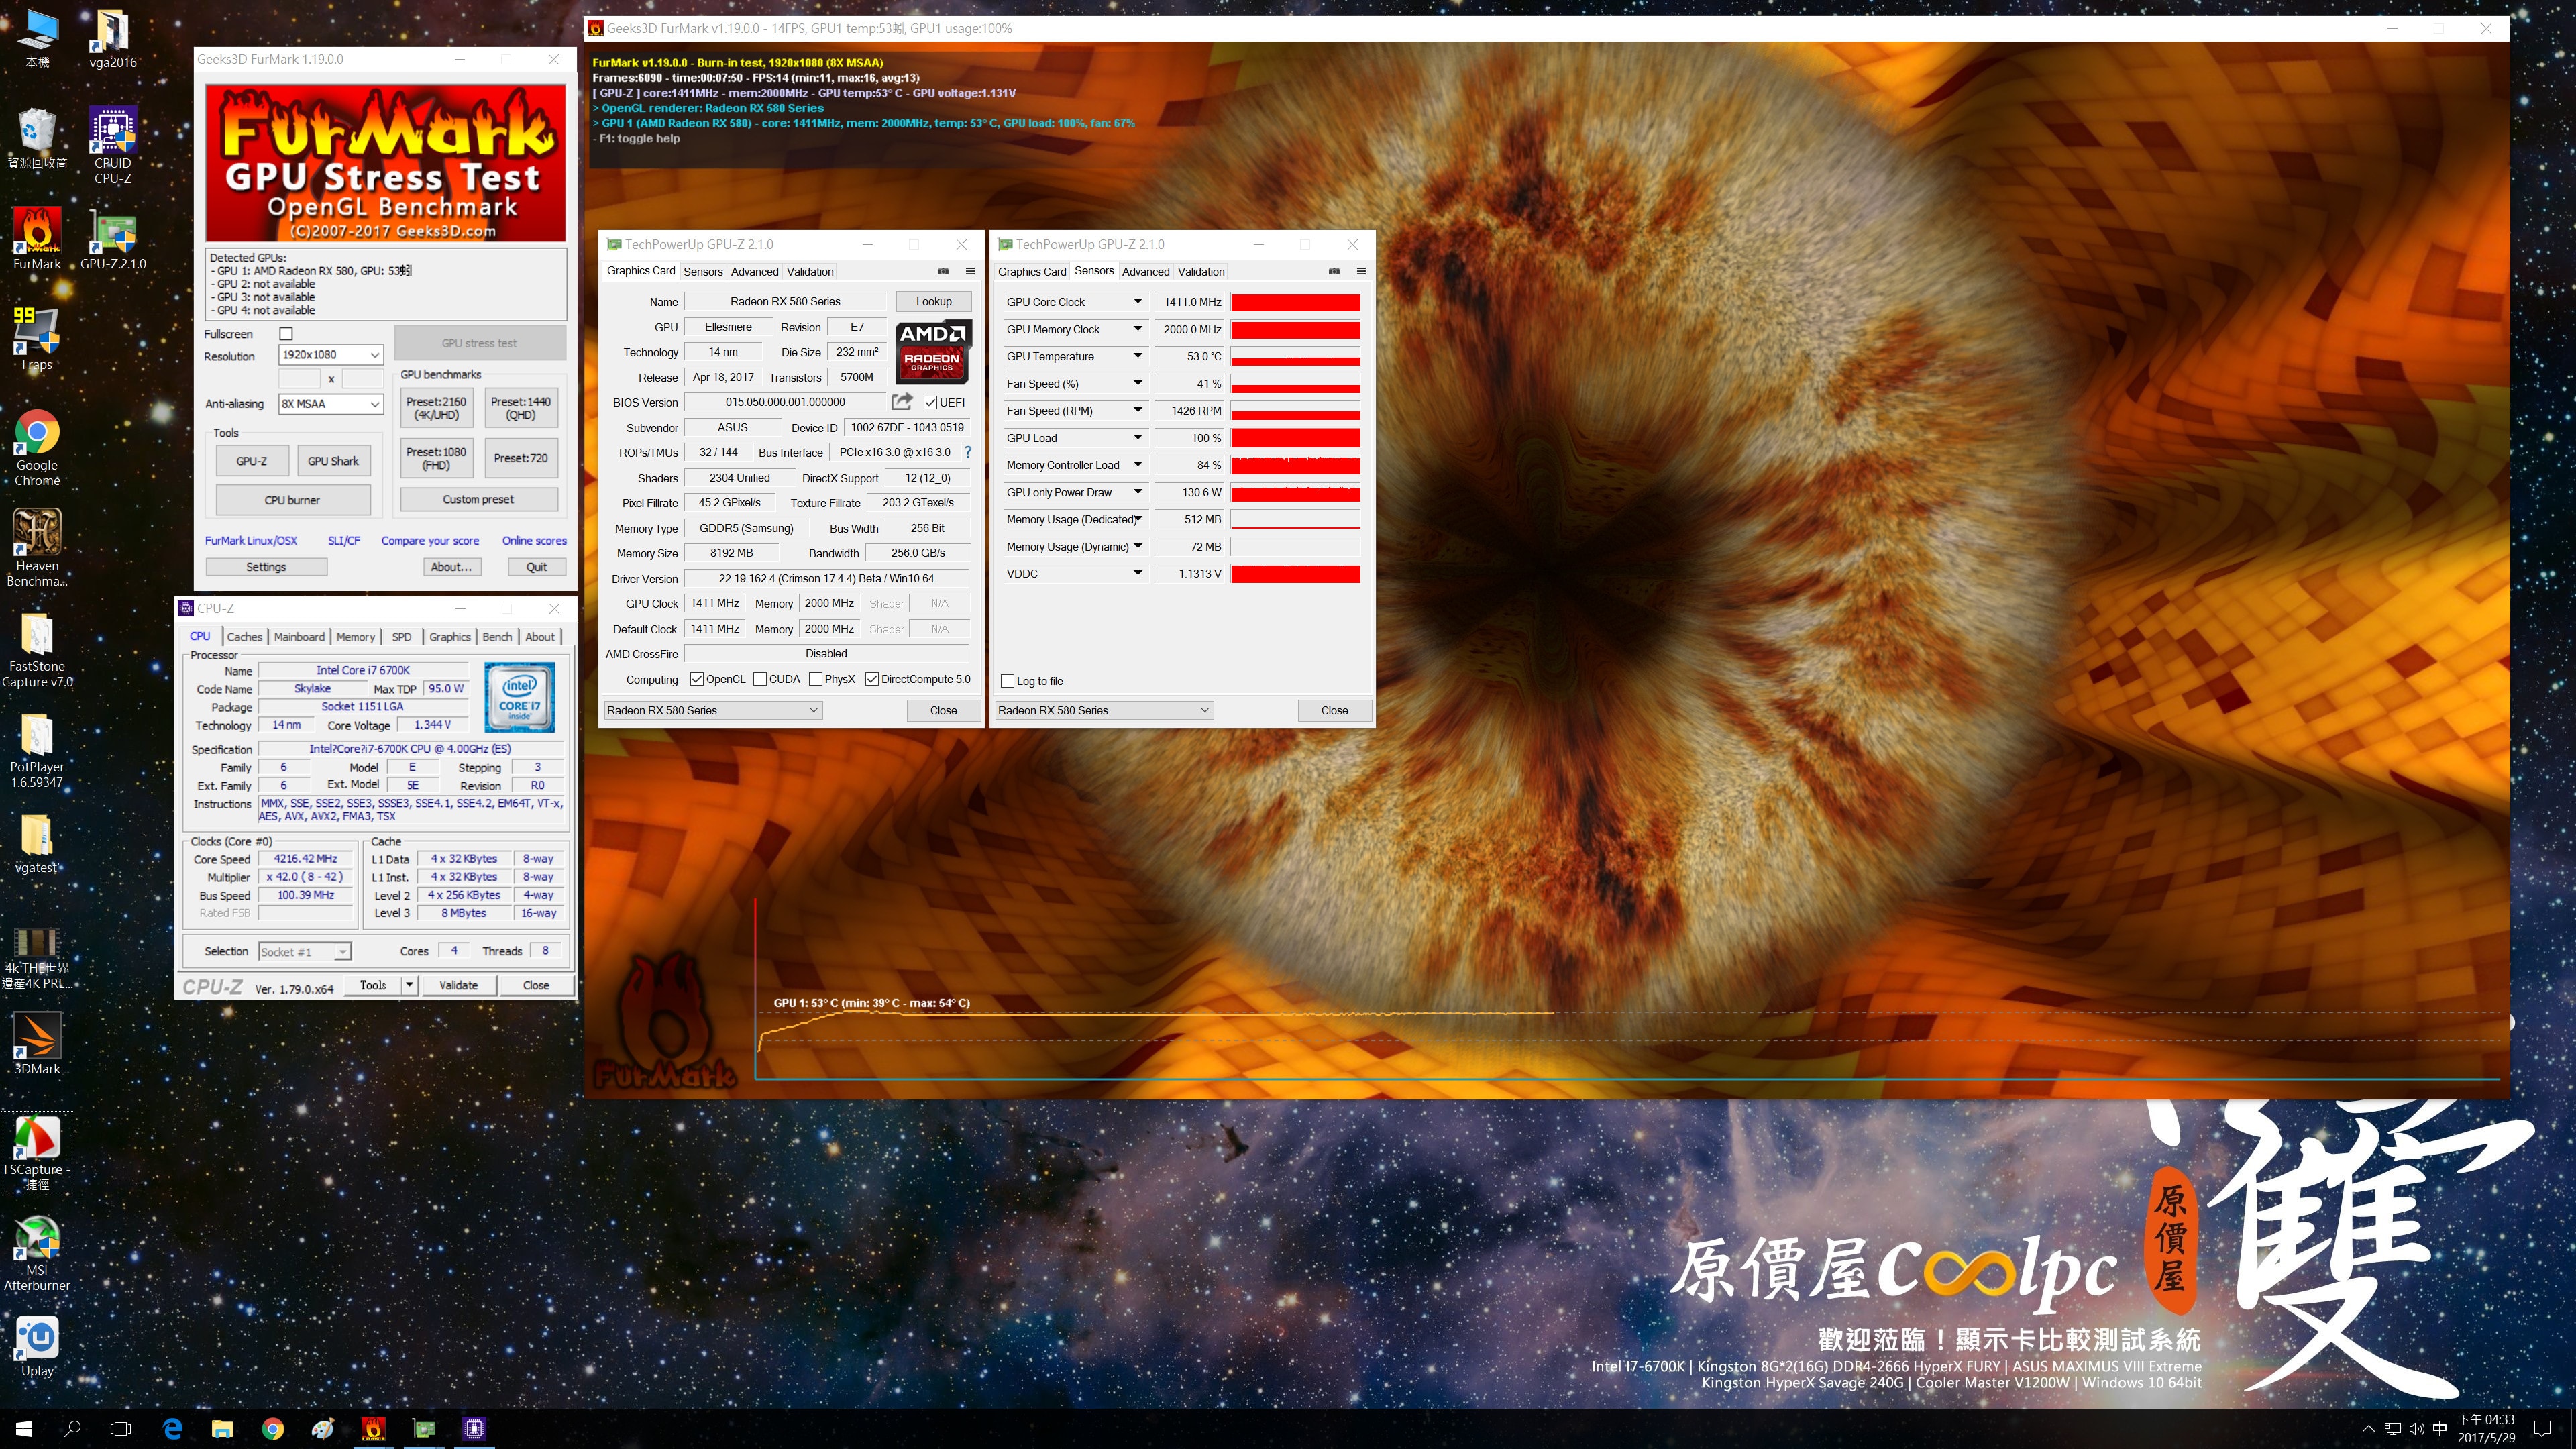
Task: Open 3DMark desktop shortcut
Action: [x=37, y=1044]
